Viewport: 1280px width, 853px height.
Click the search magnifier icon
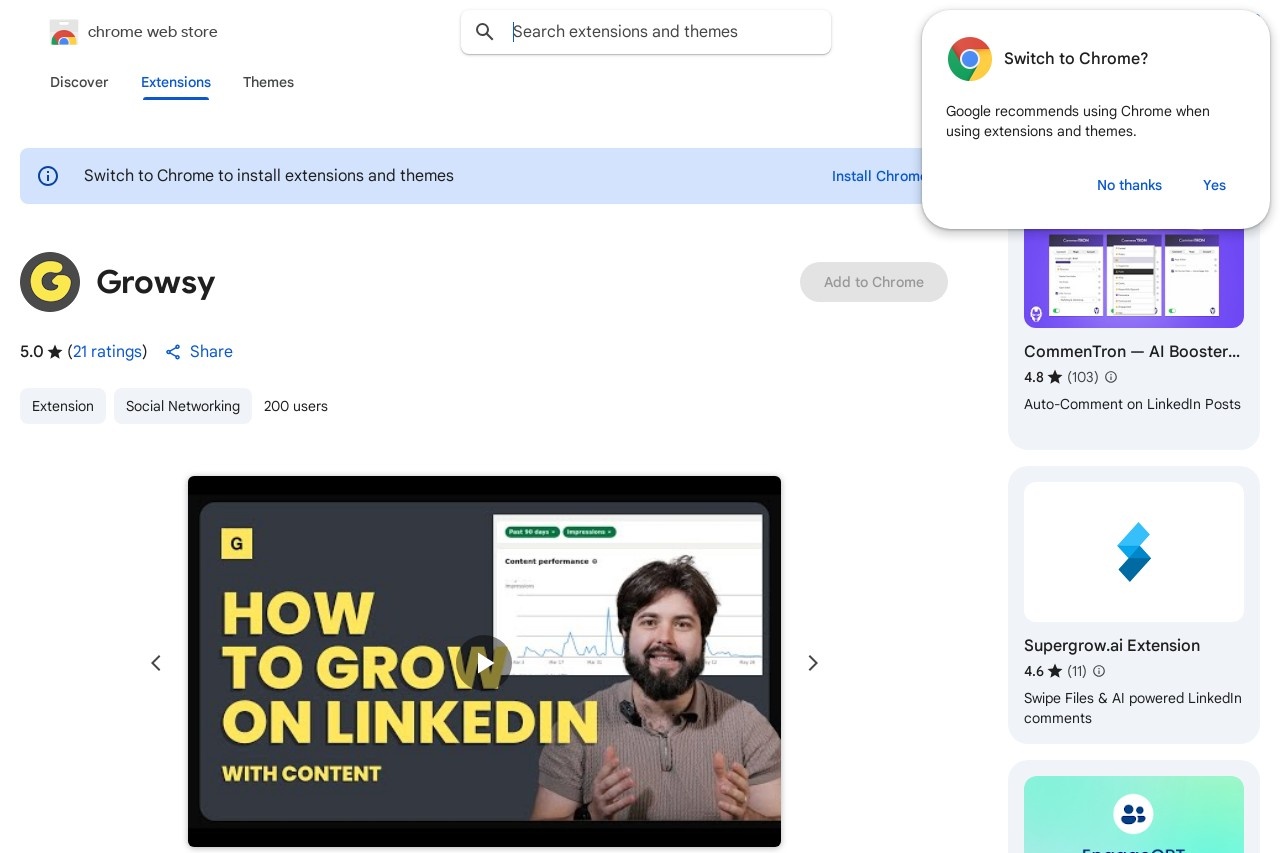pos(485,32)
